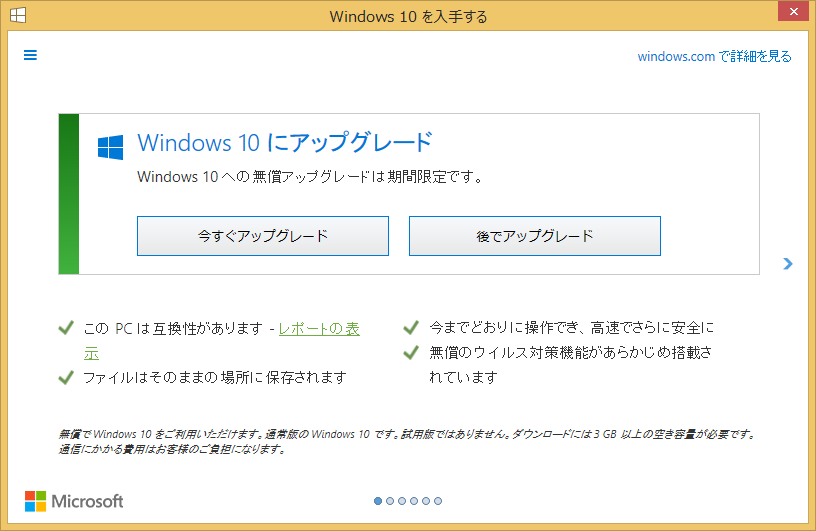Open the windows.com で詳細を見る link
Screen dimensions: 816x531
[x=714, y=56]
